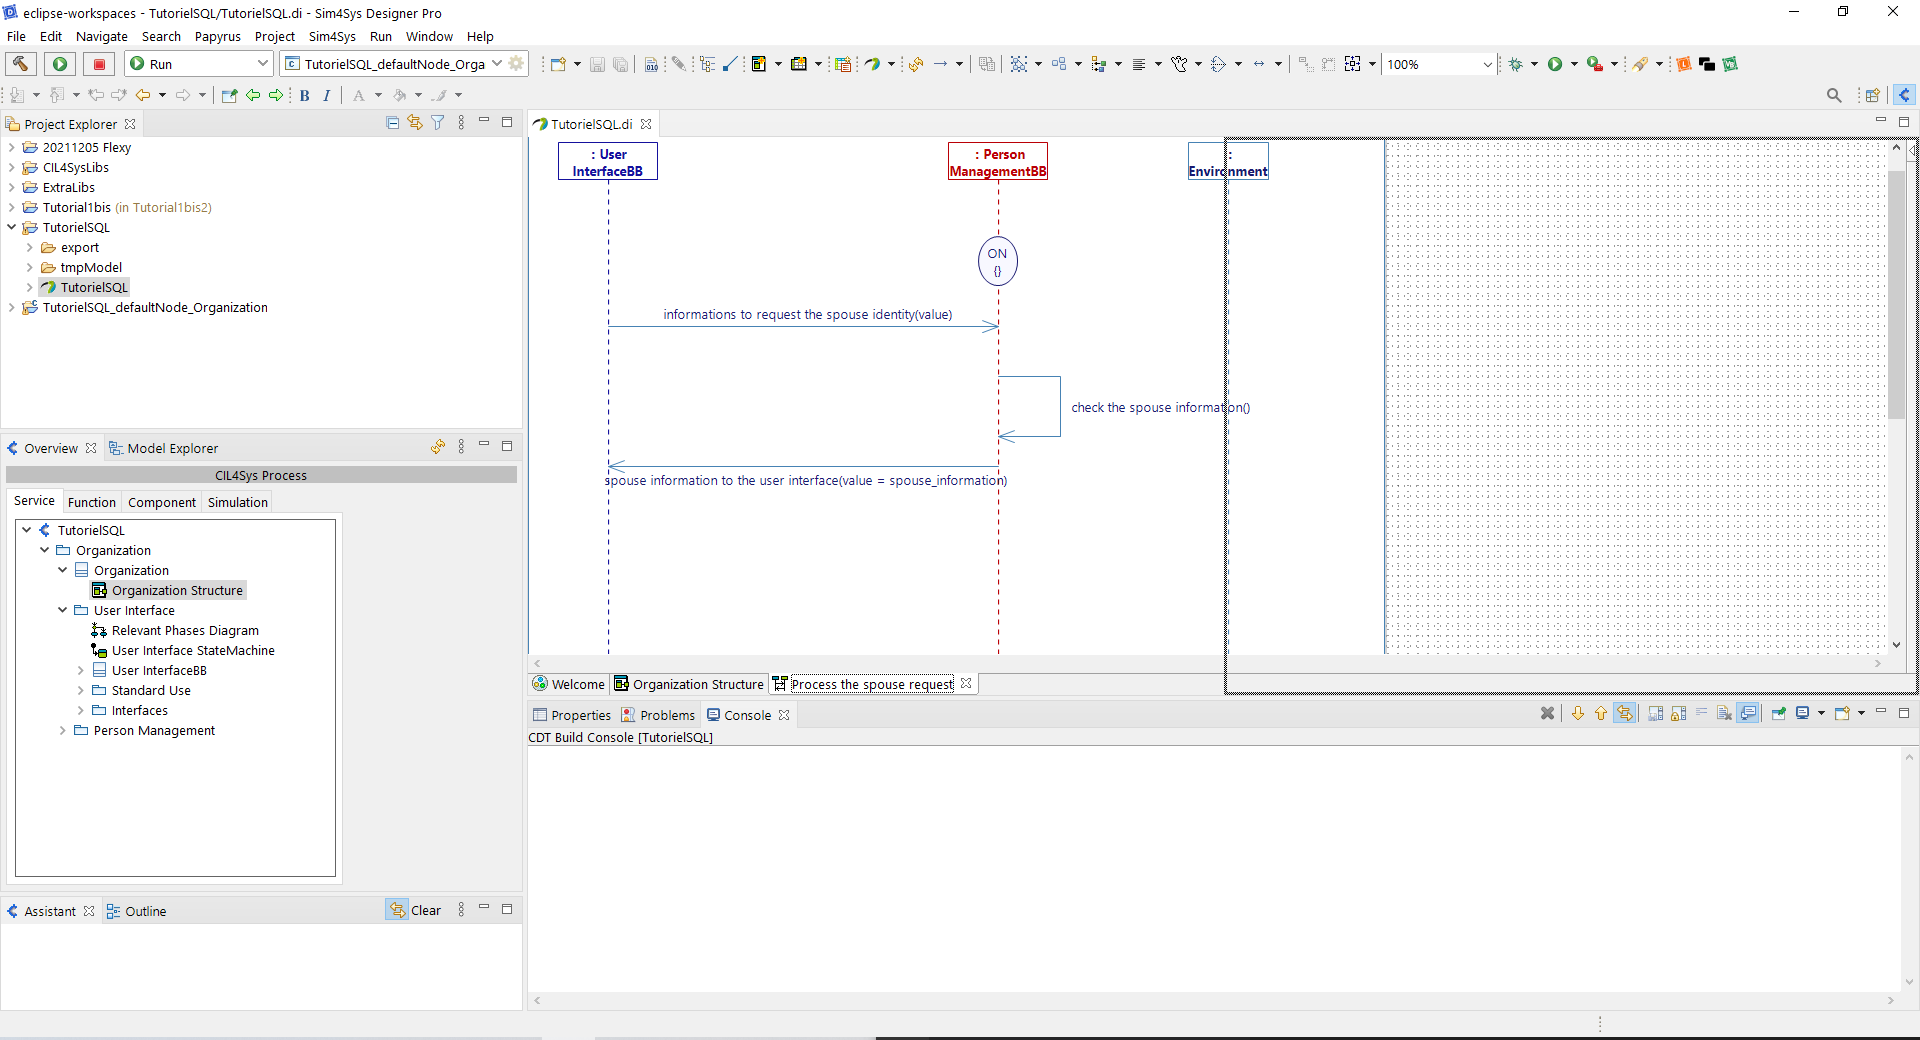Select the 'informations to request the spouse identity(value)' message

click(x=808, y=314)
